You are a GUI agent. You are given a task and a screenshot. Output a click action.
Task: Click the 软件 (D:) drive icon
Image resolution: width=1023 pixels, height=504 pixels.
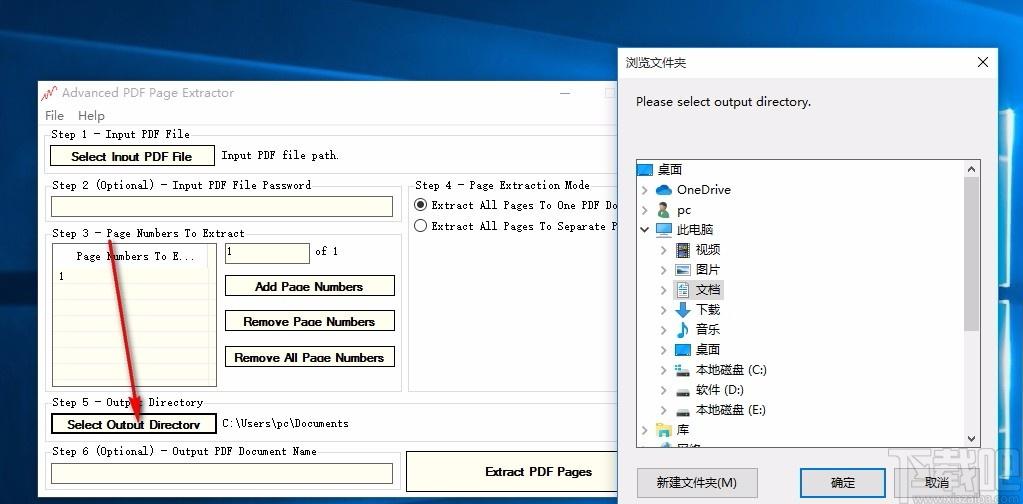tap(682, 391)
